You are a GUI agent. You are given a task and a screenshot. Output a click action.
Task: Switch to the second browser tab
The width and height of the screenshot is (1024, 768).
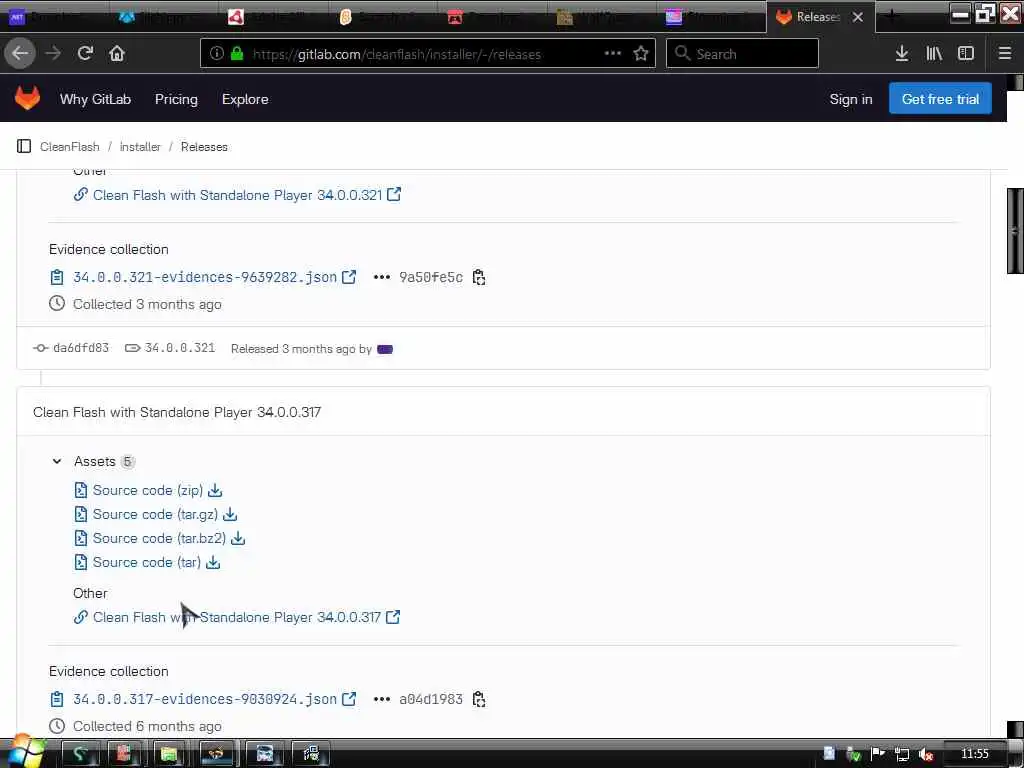[163, 17]
